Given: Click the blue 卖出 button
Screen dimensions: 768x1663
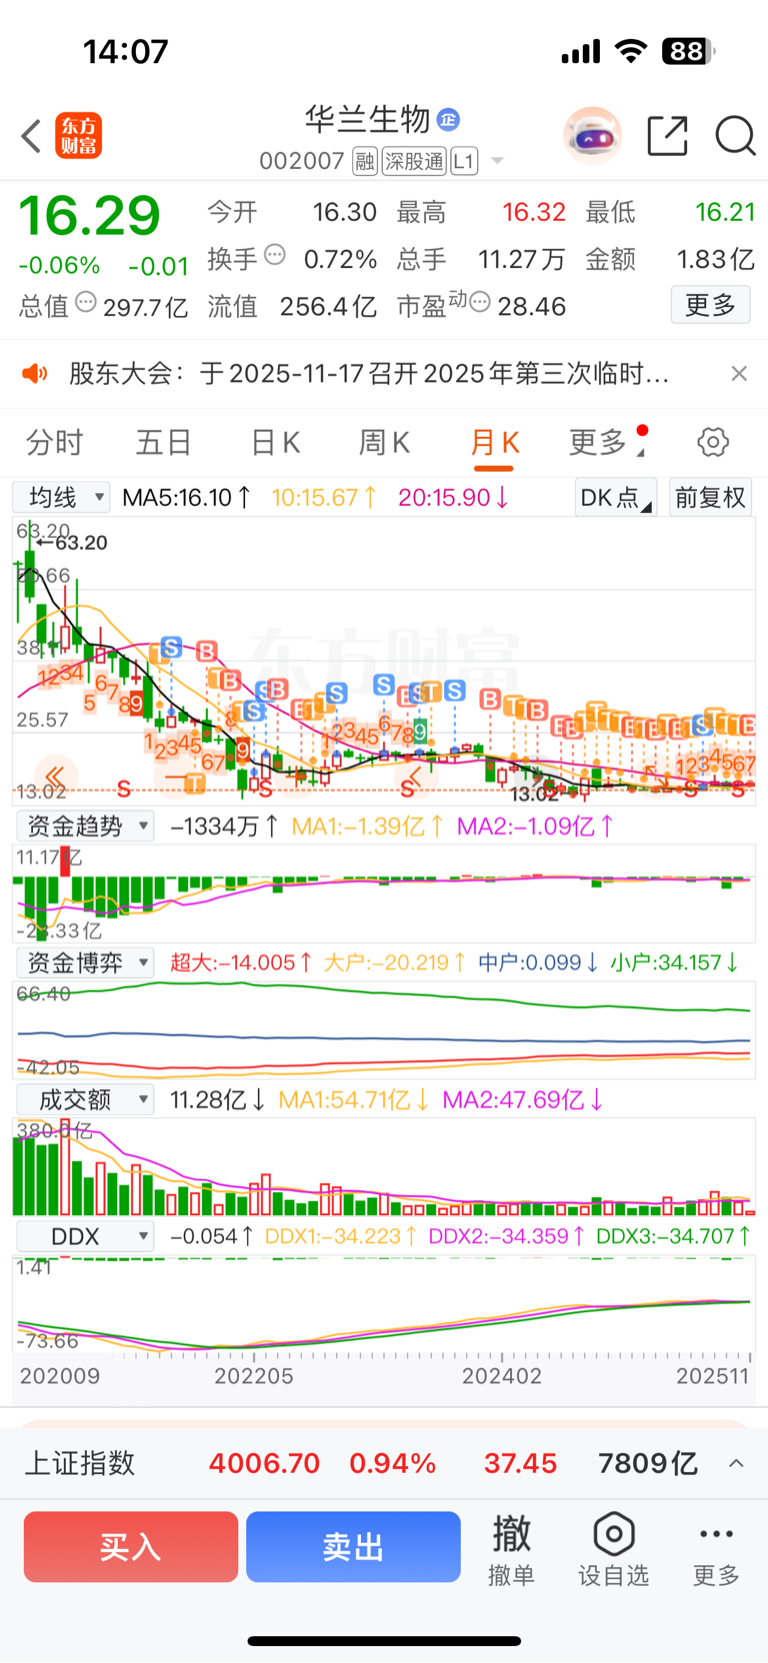Looking at the screenshot, I should 353,1547.
